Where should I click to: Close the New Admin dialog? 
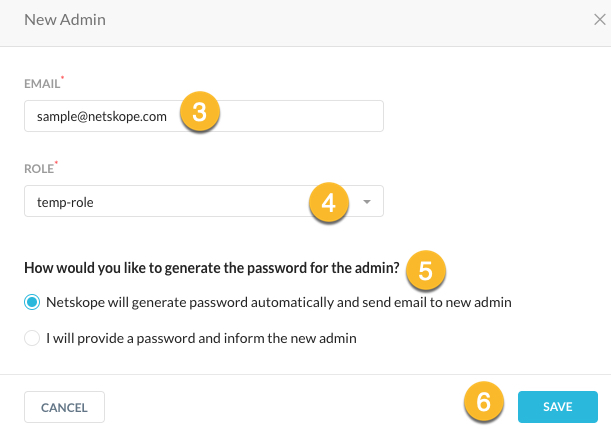(x=598, y=19)
